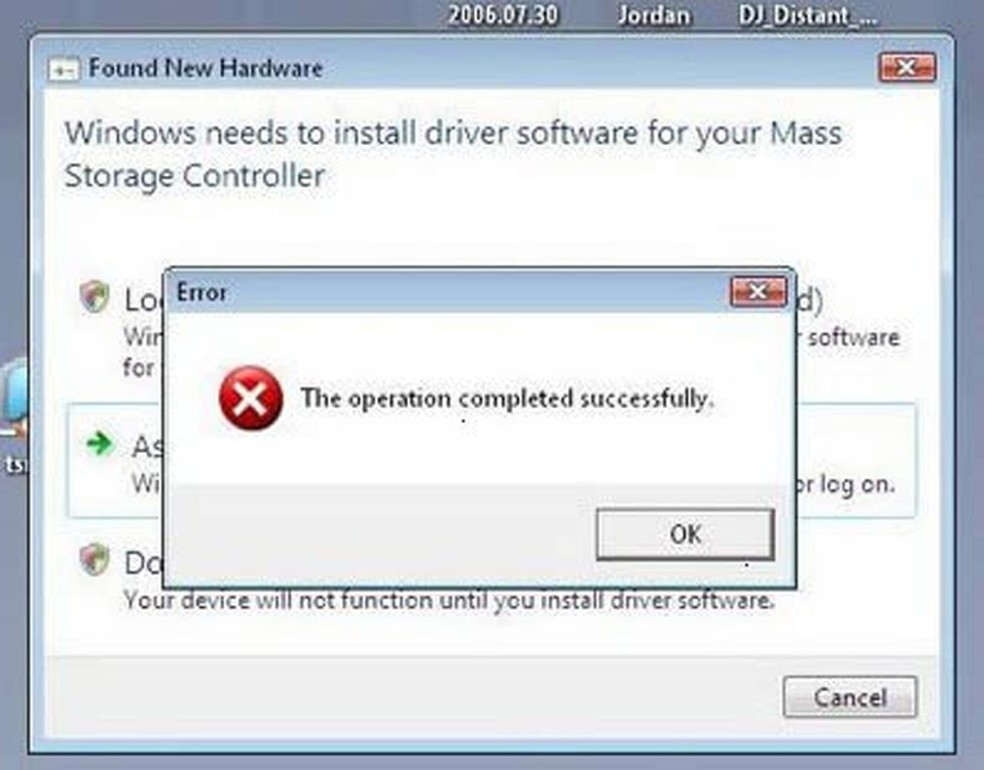
Task: Select the 'log on' ask-later option text
Action: click(x=845, y=484)
